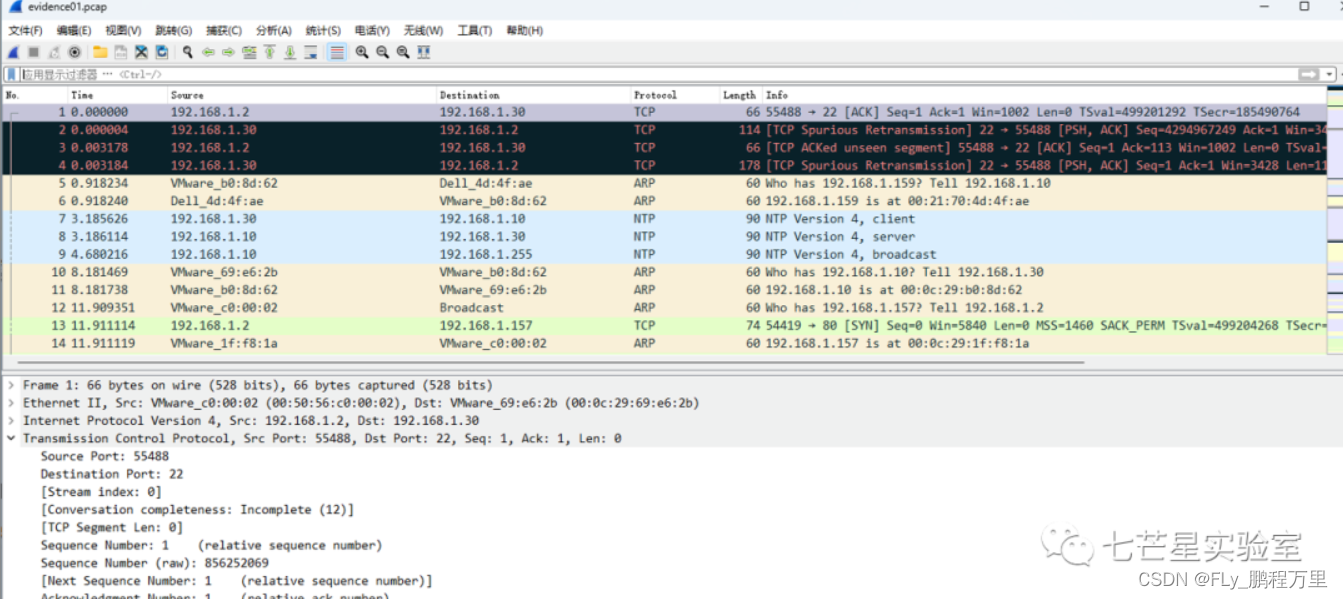Click the start capture shark fin icon
This screenshot has height=599, width=1343.
(13, 52)
